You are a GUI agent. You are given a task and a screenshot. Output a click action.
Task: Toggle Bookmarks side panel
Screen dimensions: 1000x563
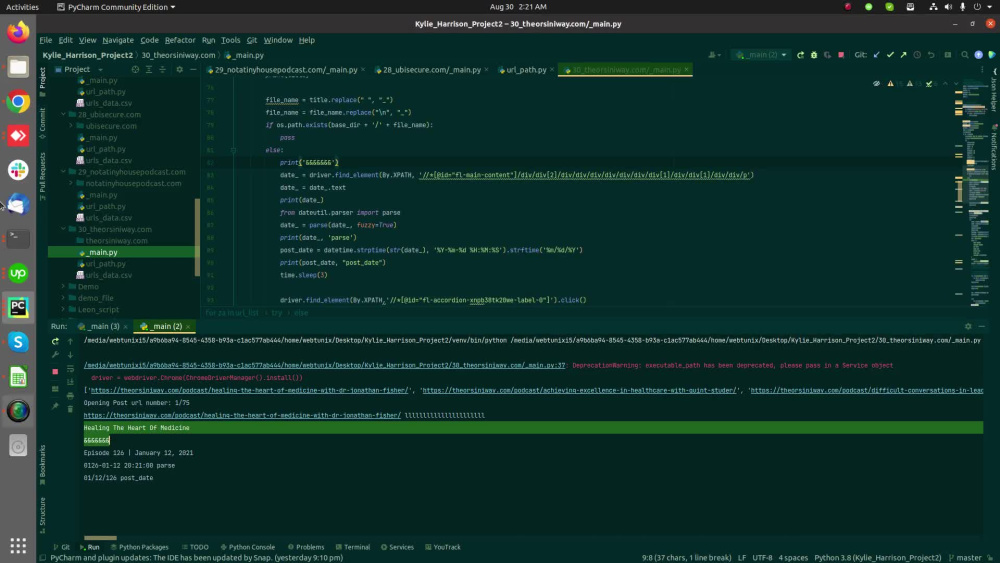click(42, 465)
